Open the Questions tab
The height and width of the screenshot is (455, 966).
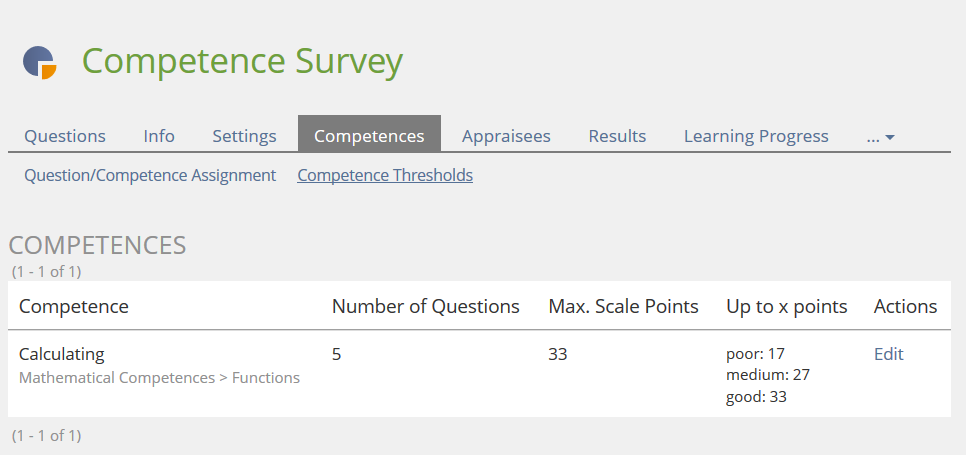(65, 136)
